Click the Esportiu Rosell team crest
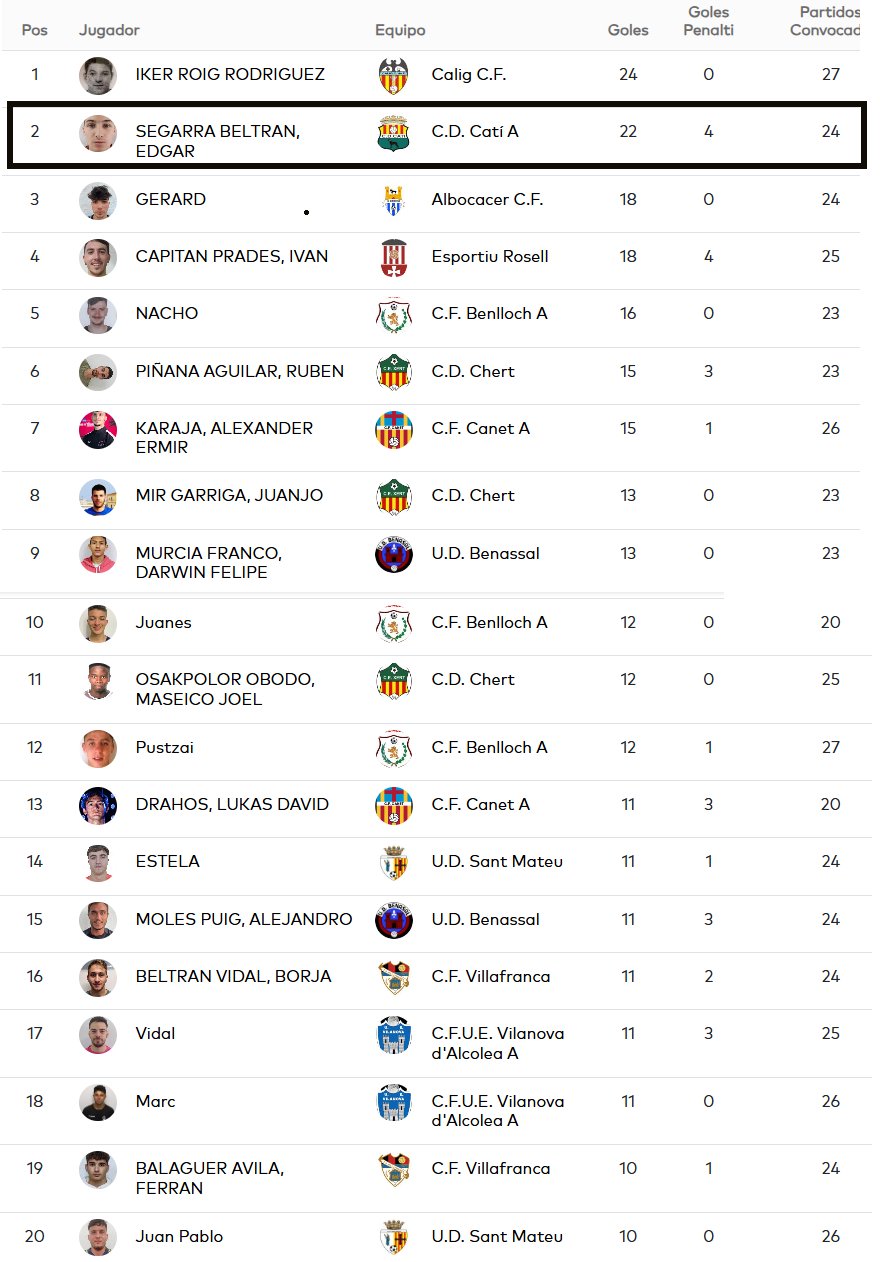 [394, 257]
